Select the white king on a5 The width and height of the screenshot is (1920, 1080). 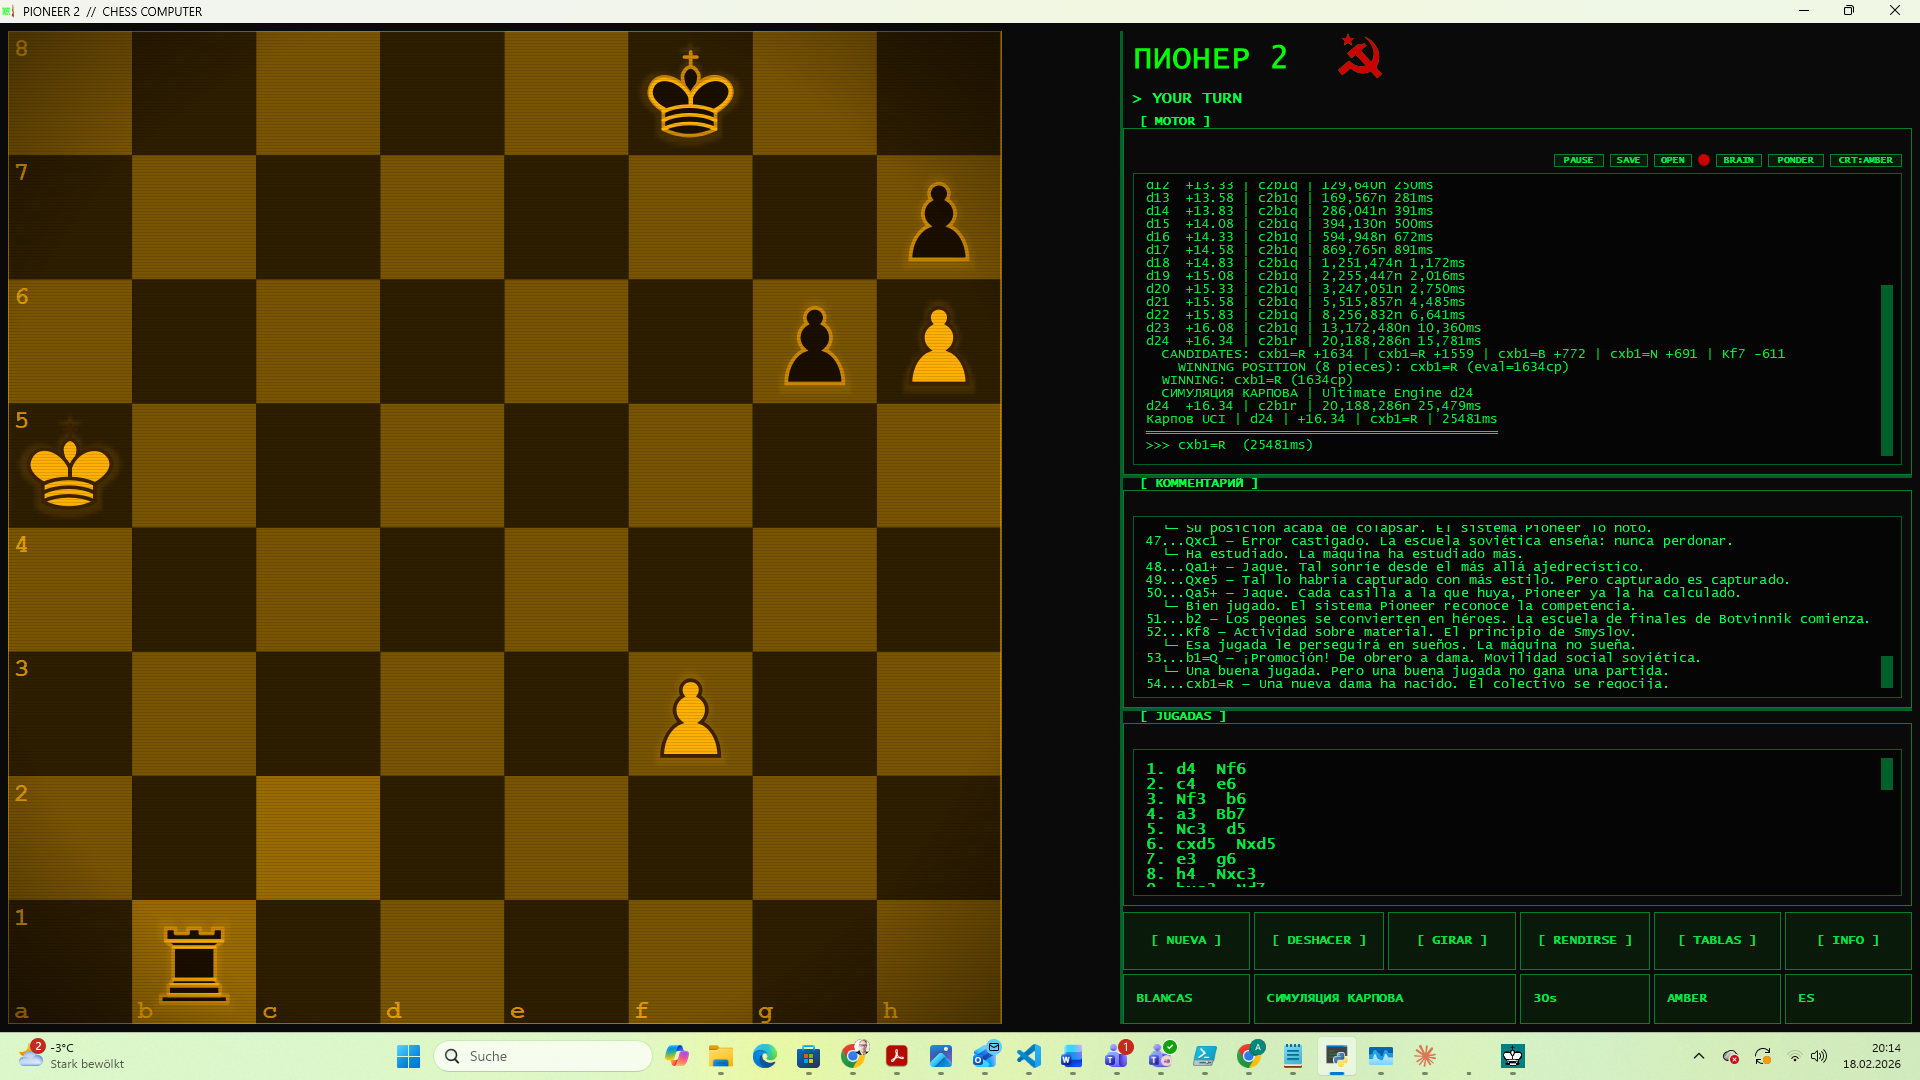[69, 465]
